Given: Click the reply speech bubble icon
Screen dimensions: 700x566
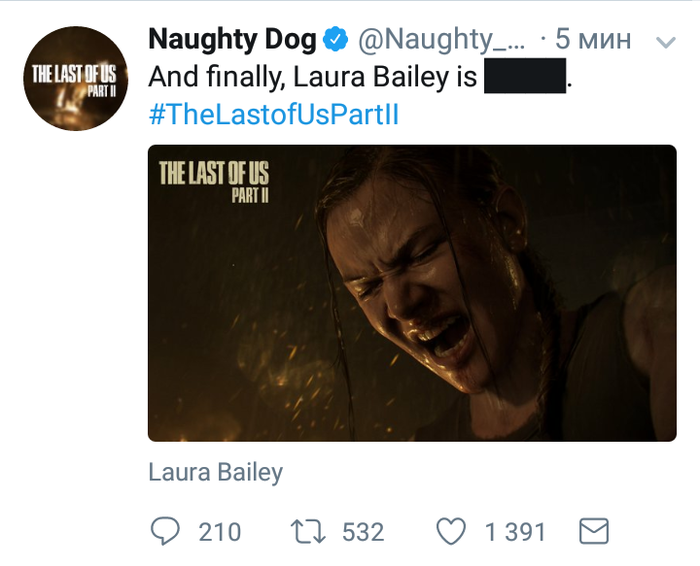Looking at the screenshot, I should tap(166, 531).
